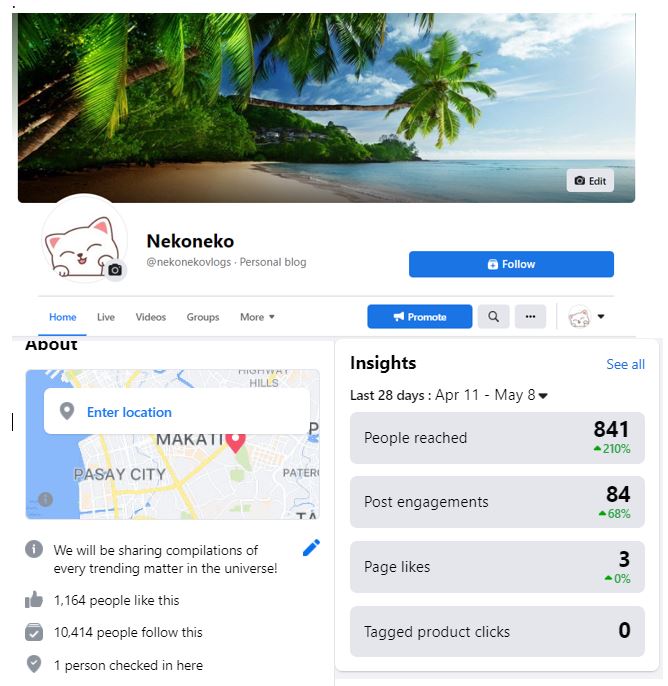Open the profile switcher dropdown arrow
The width and height of the screenshot is (668, 686).
(601, 316)
